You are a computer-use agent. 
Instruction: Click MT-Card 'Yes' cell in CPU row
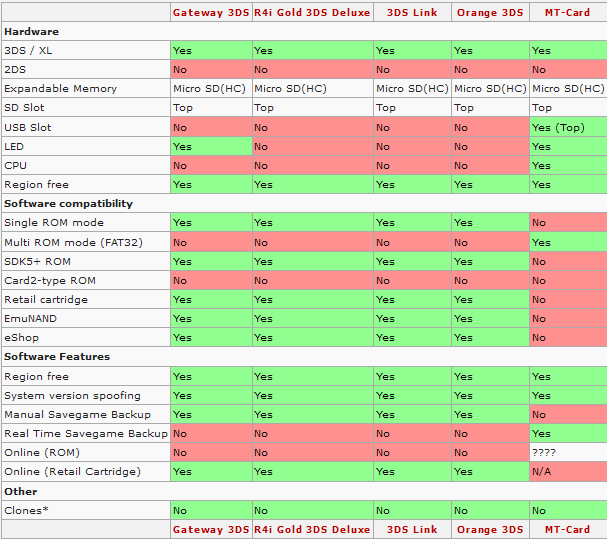pos(568,165)
